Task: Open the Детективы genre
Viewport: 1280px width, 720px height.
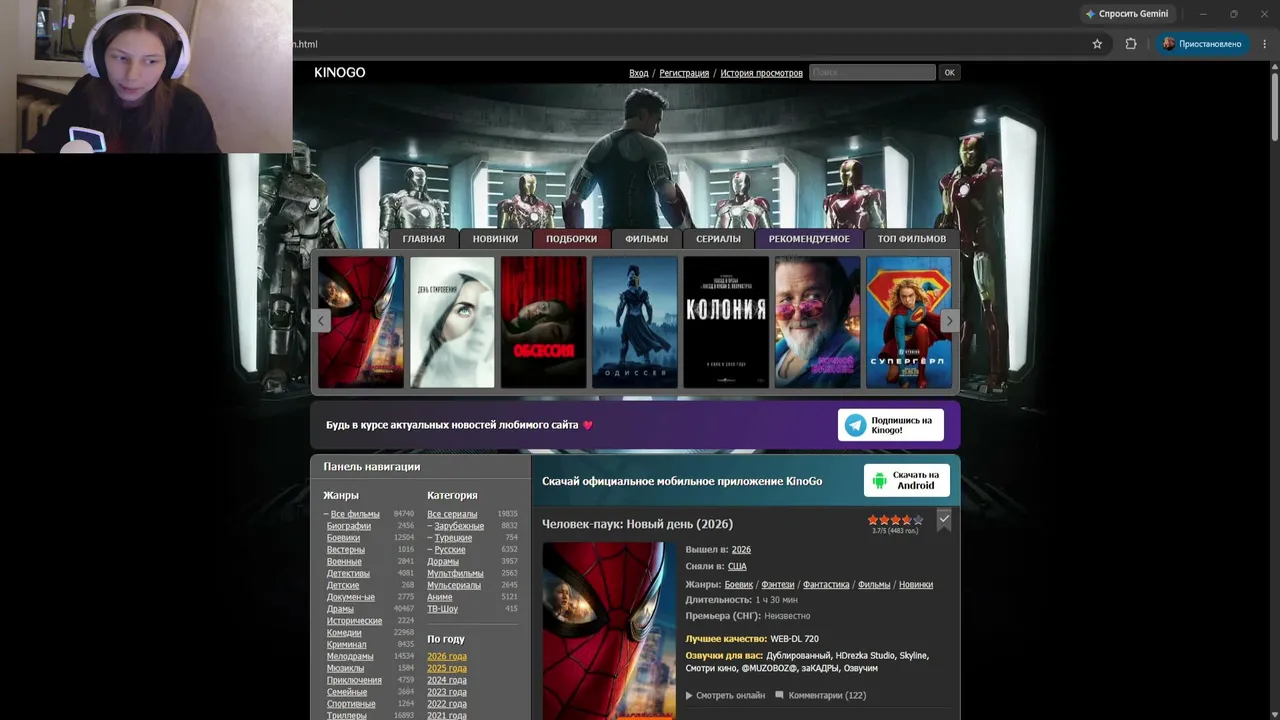Action: pyautogui.click(x=348, y=574)
